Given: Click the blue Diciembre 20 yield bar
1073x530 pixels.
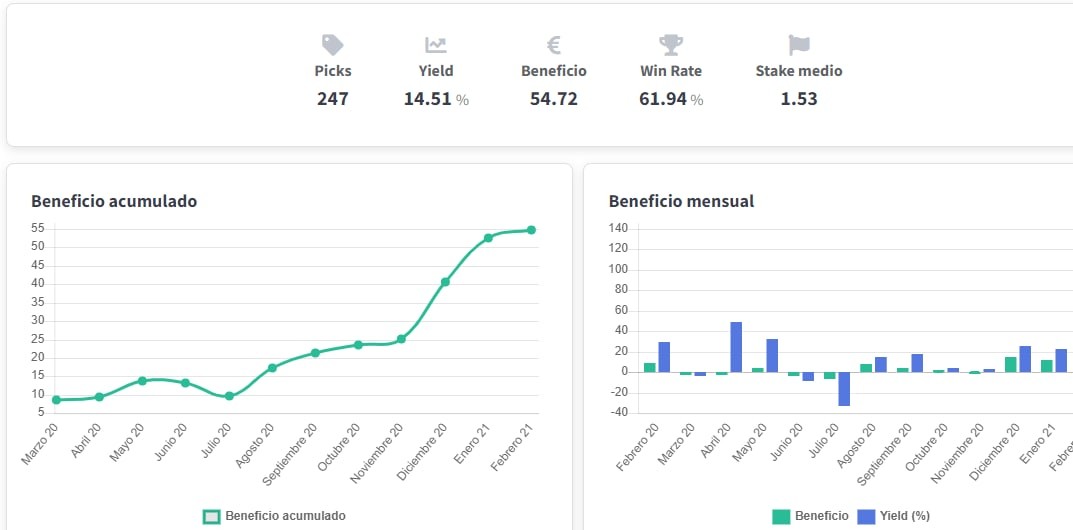Looking at the screenshot, I should pyautogui.click(x=1025, y=359).
